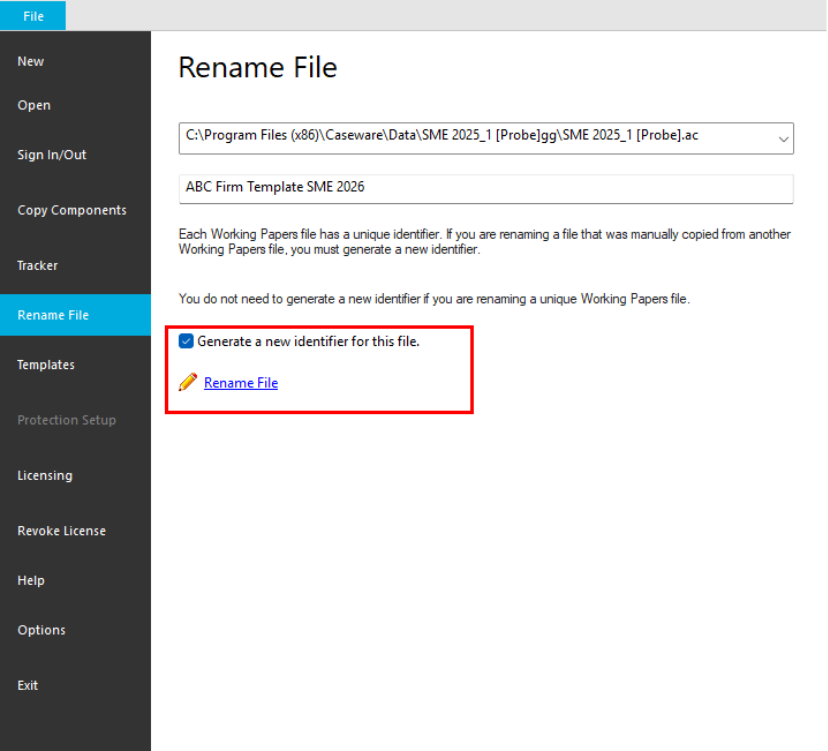Click the greyed-out Protection Setup item
The height and width of the screenshot is (751, 828).
coord(66,420)
